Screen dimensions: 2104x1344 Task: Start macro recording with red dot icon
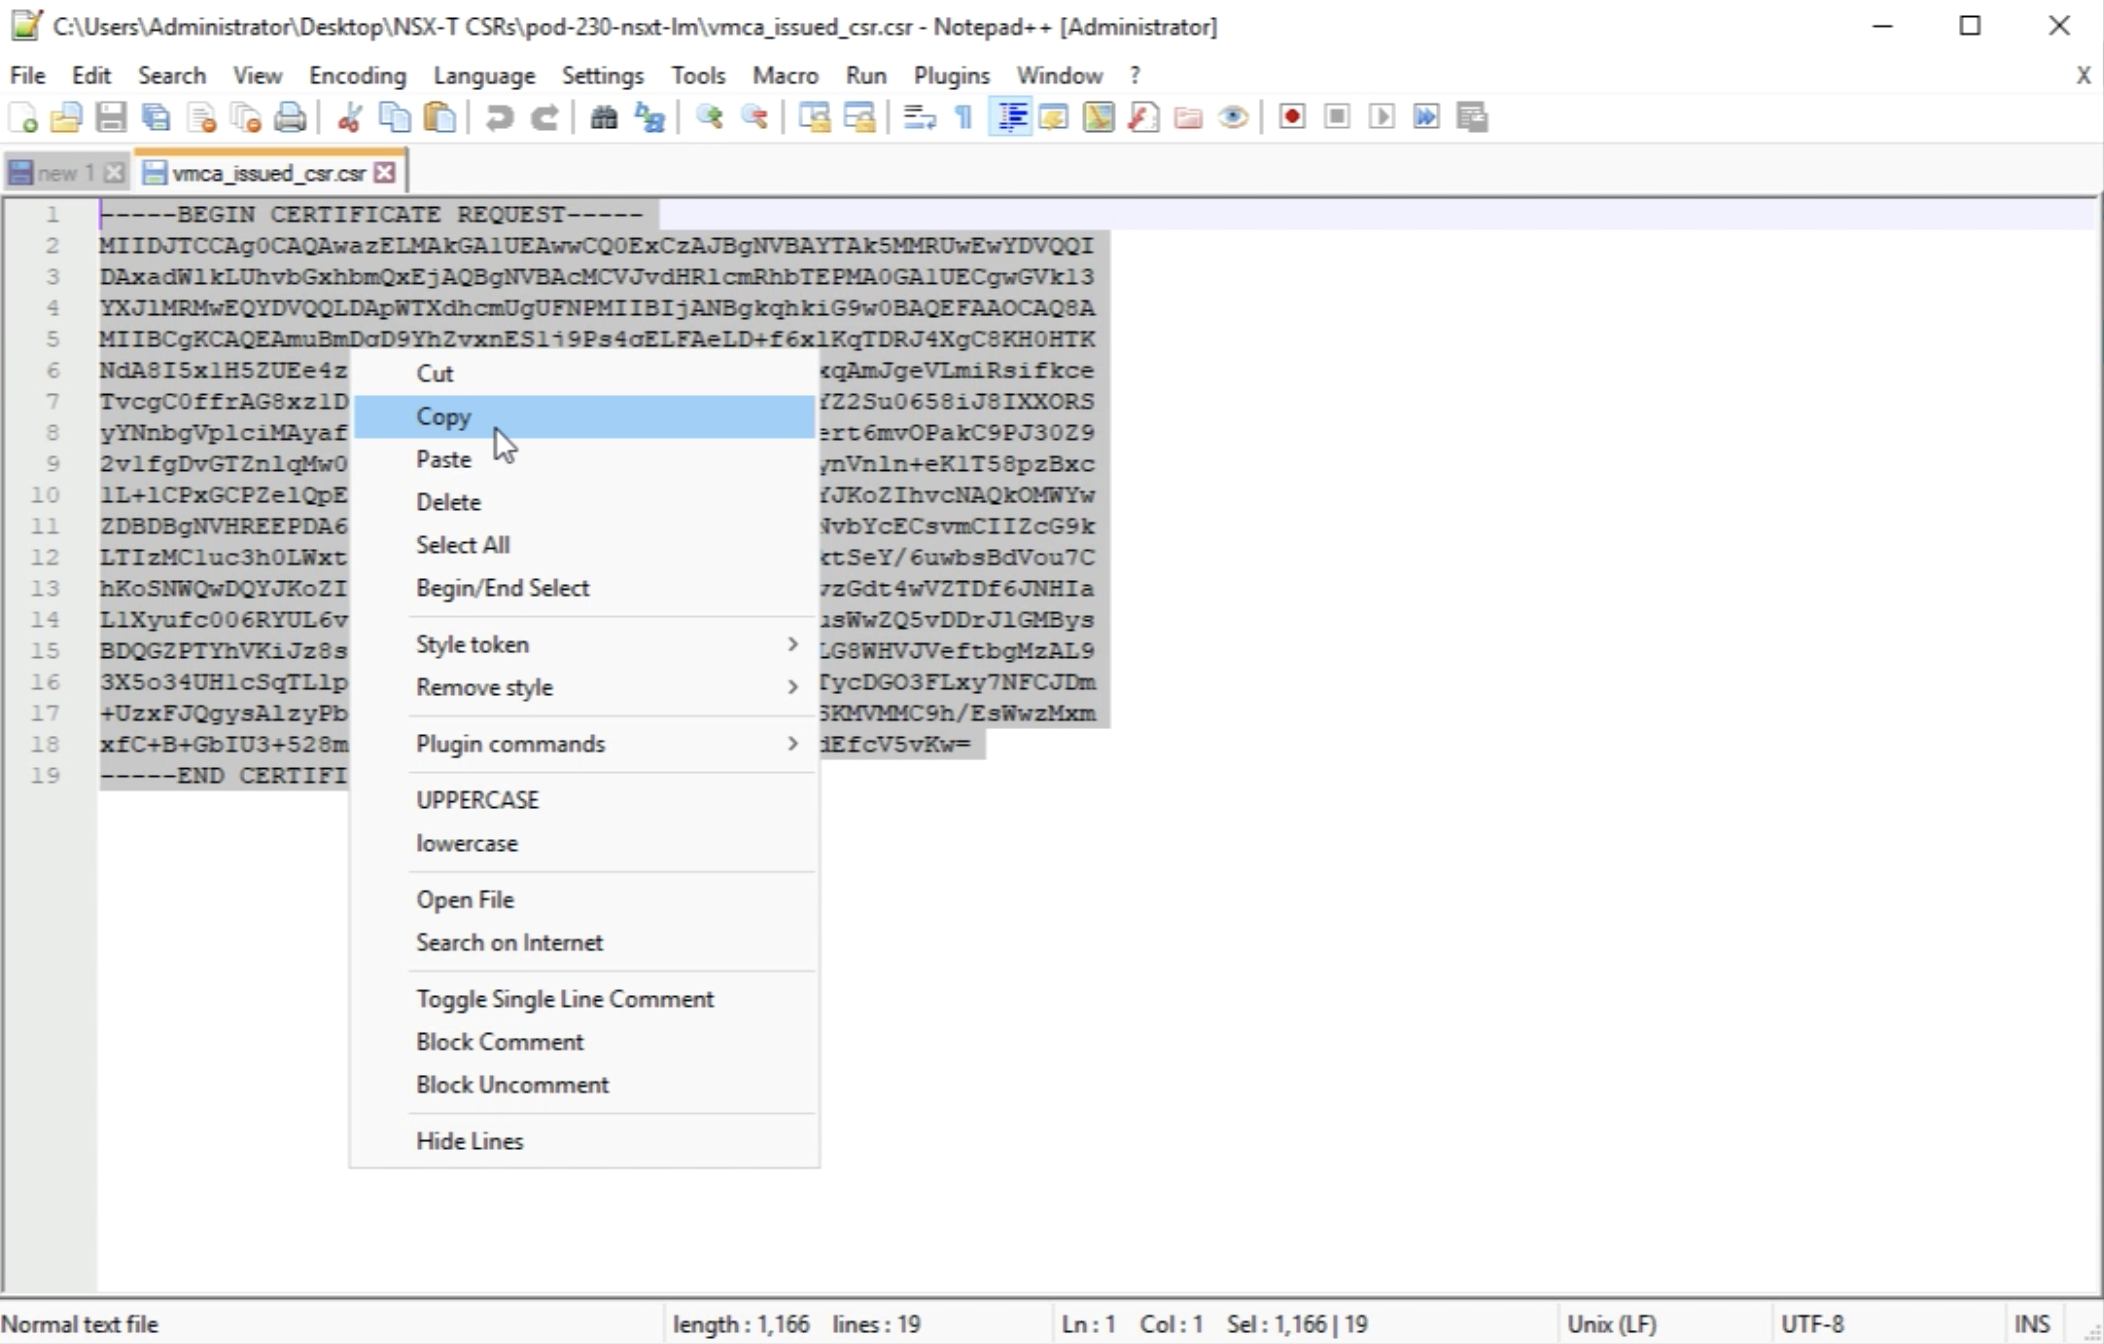[x=1291, y=118]
